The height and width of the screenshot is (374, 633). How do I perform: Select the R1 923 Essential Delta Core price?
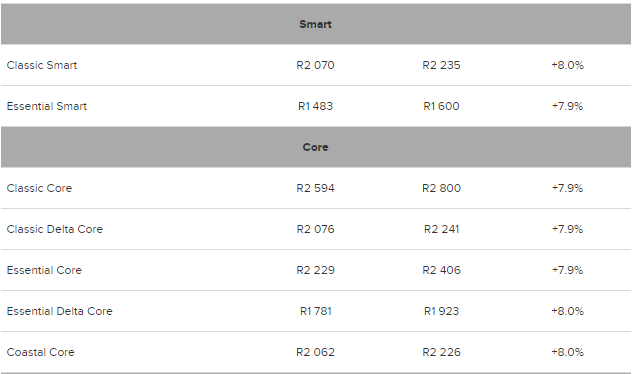441,311
